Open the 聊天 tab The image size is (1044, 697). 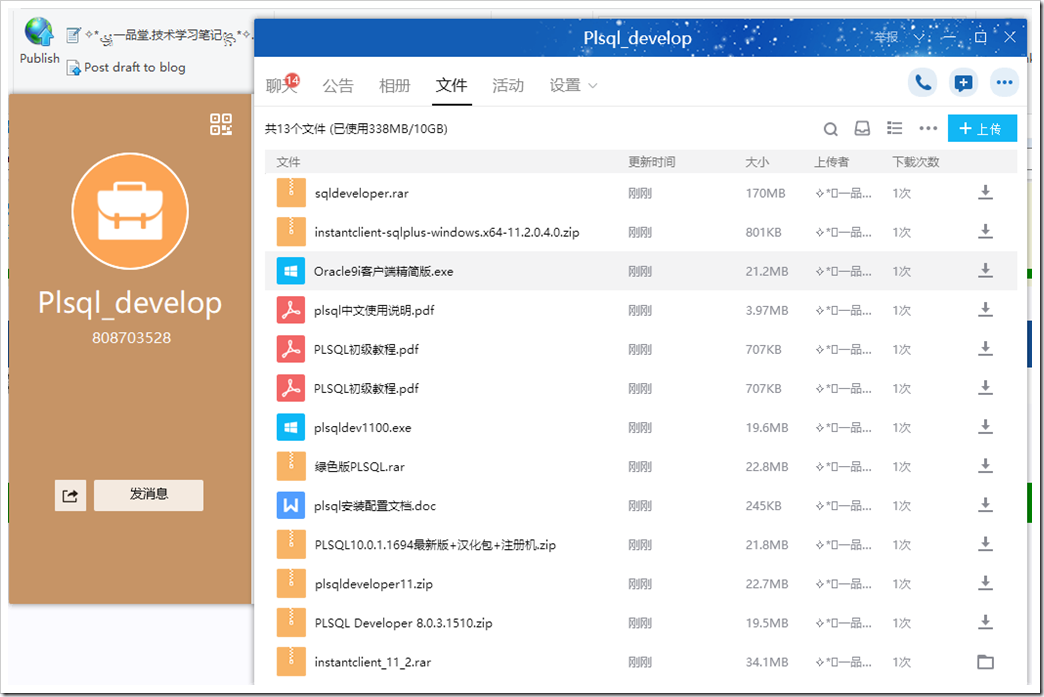click(281, 85)
